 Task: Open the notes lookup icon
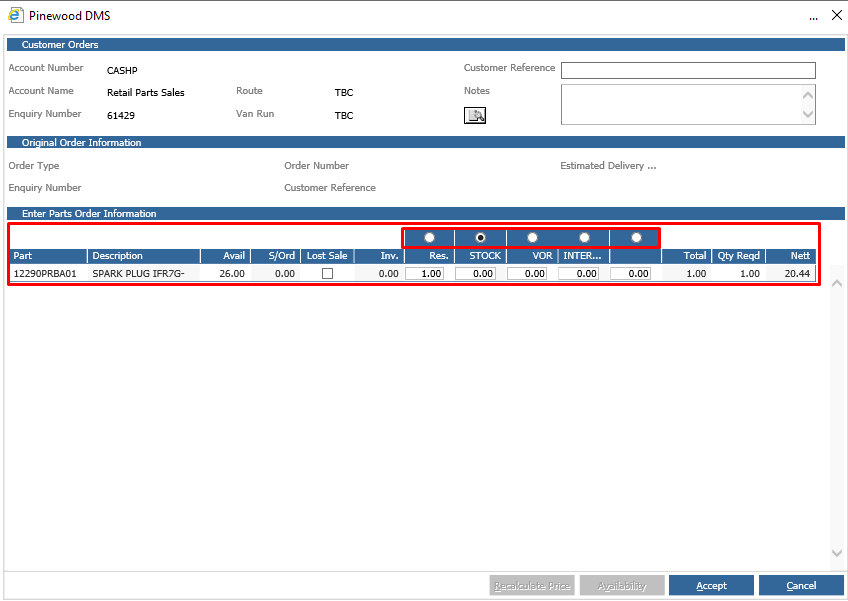(x=474, y=115)
